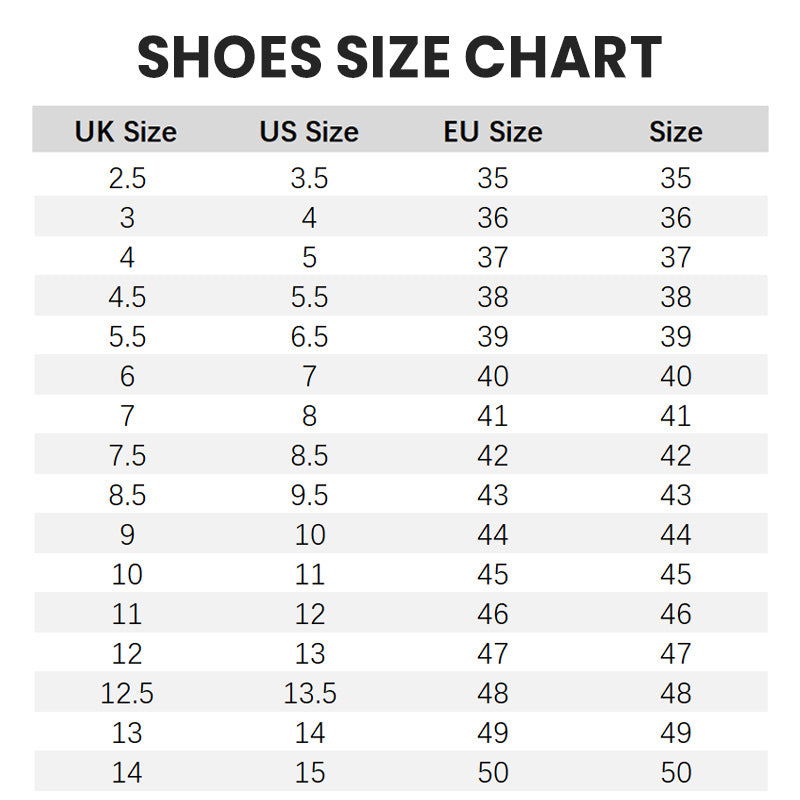Select the 36 value in EU Size column
The width and height of the screenshot is (800, 800).
pos(493,218)
